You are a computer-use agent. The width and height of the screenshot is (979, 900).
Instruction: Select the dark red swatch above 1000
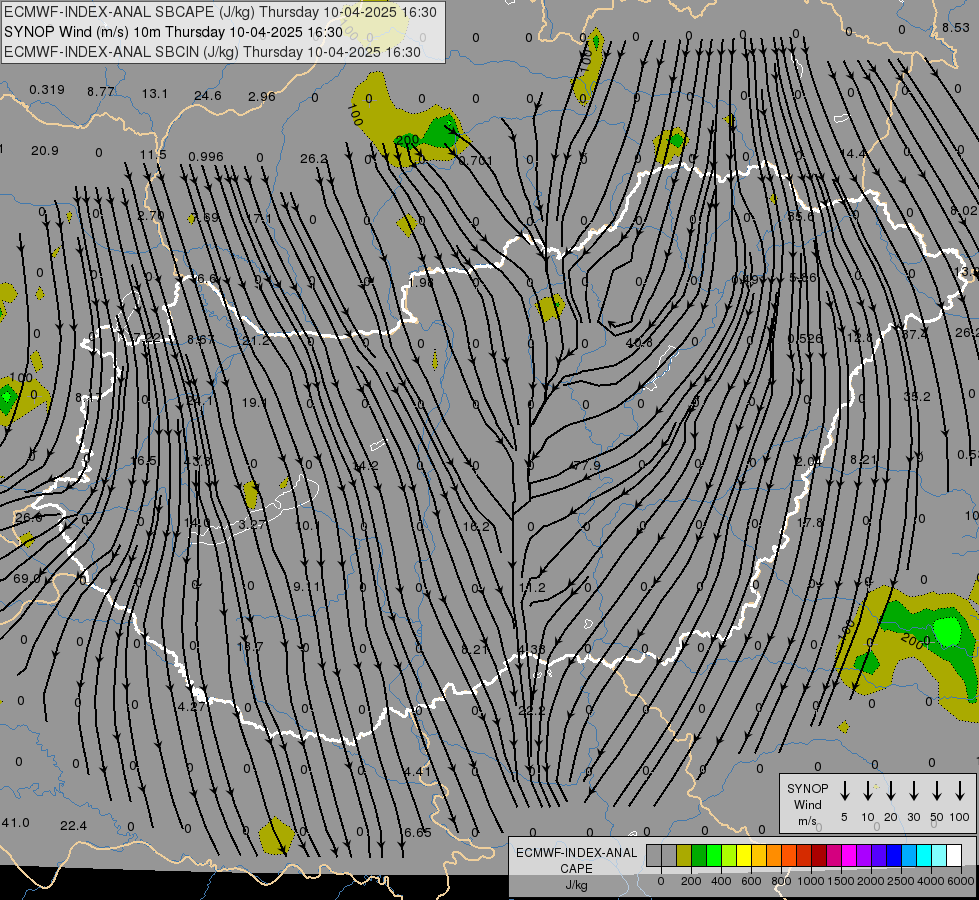(819, 856)
